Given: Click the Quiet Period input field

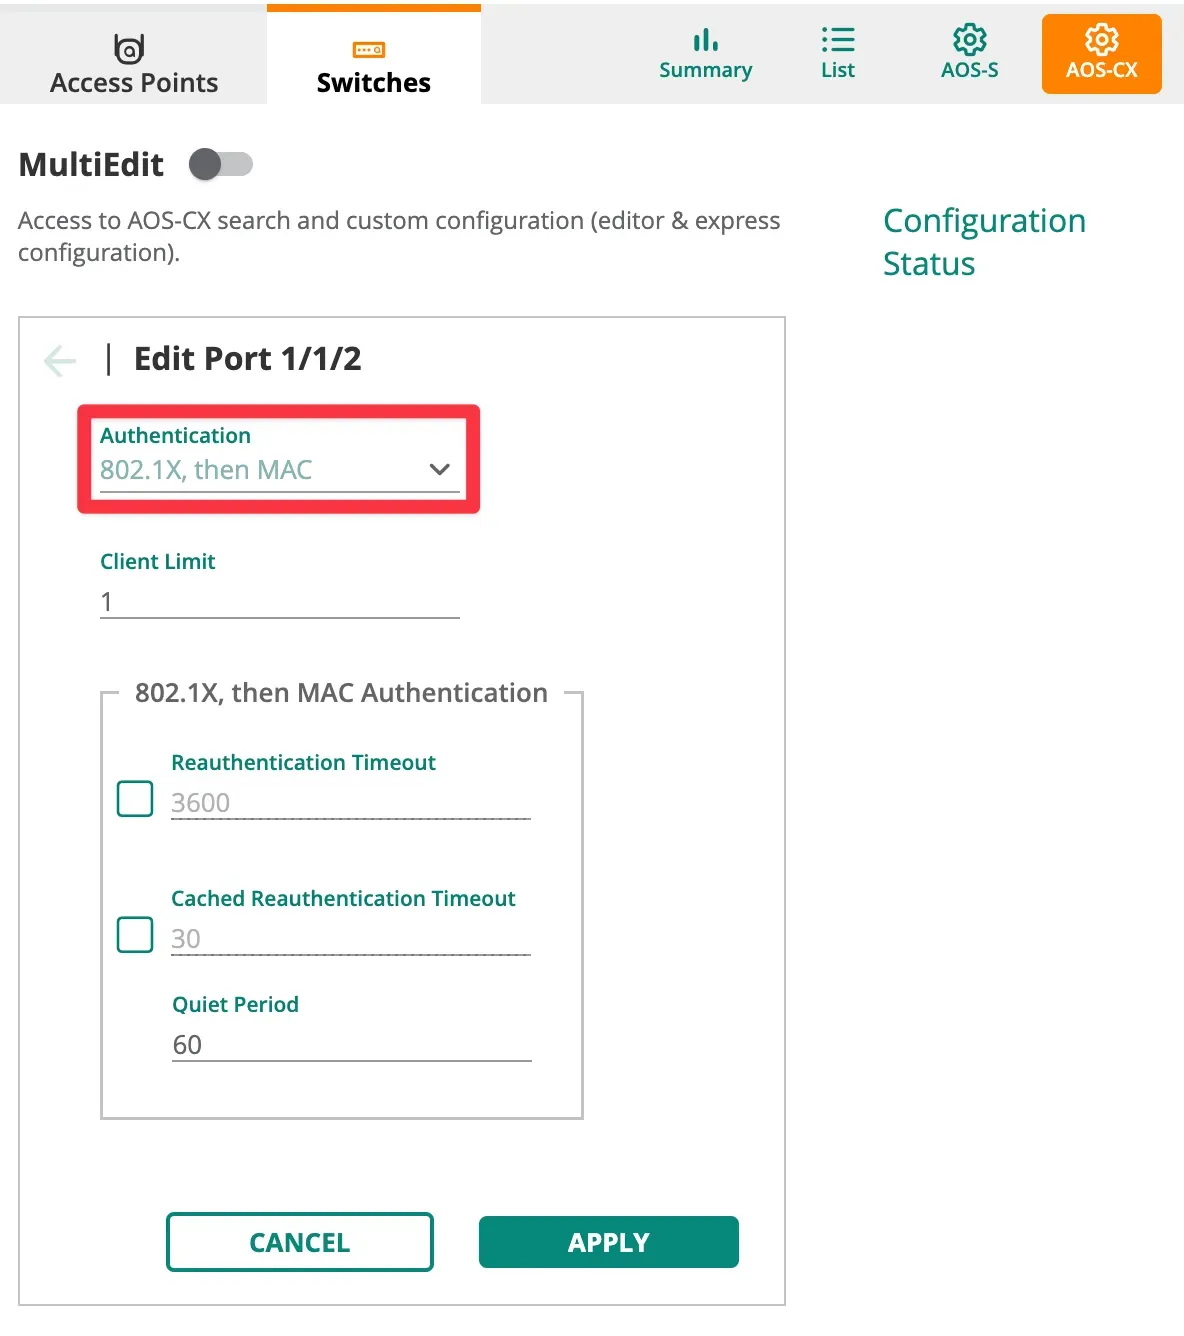Looking at the screenshot, I should [x=351, y=1045].
